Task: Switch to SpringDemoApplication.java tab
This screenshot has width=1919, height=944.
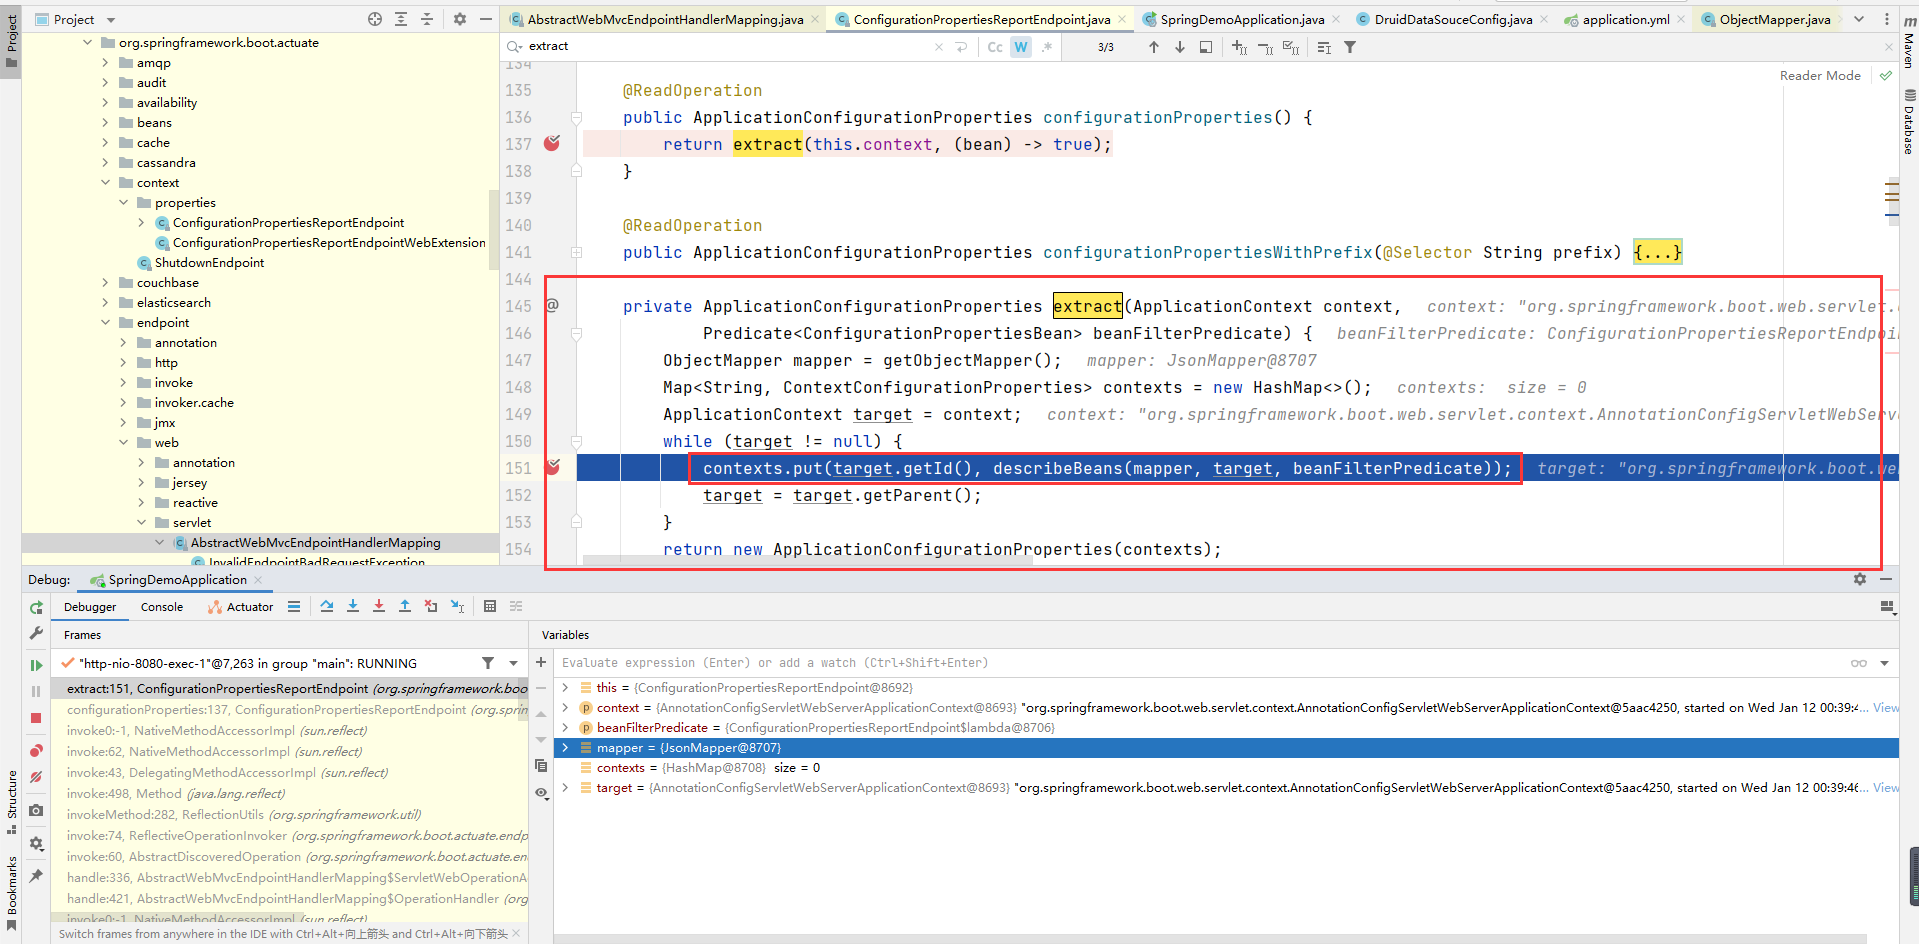Action: (1241, 19)
